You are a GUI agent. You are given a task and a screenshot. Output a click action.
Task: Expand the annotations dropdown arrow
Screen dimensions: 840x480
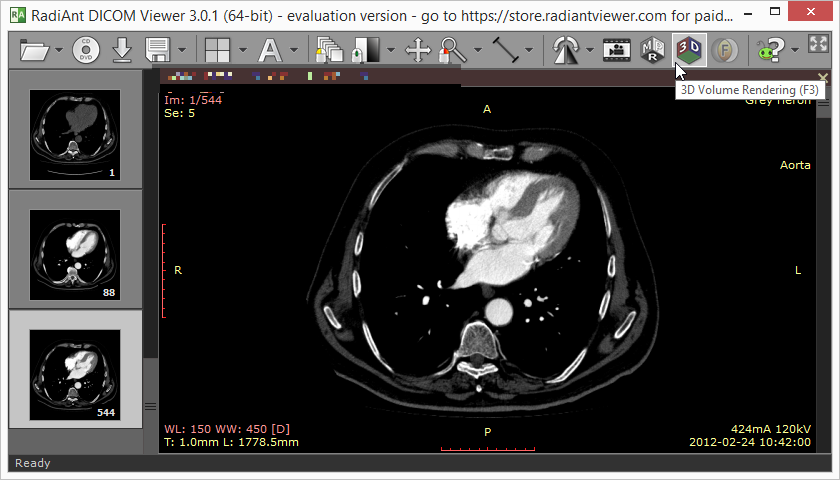pyautogui.click(x=294, y=50)
